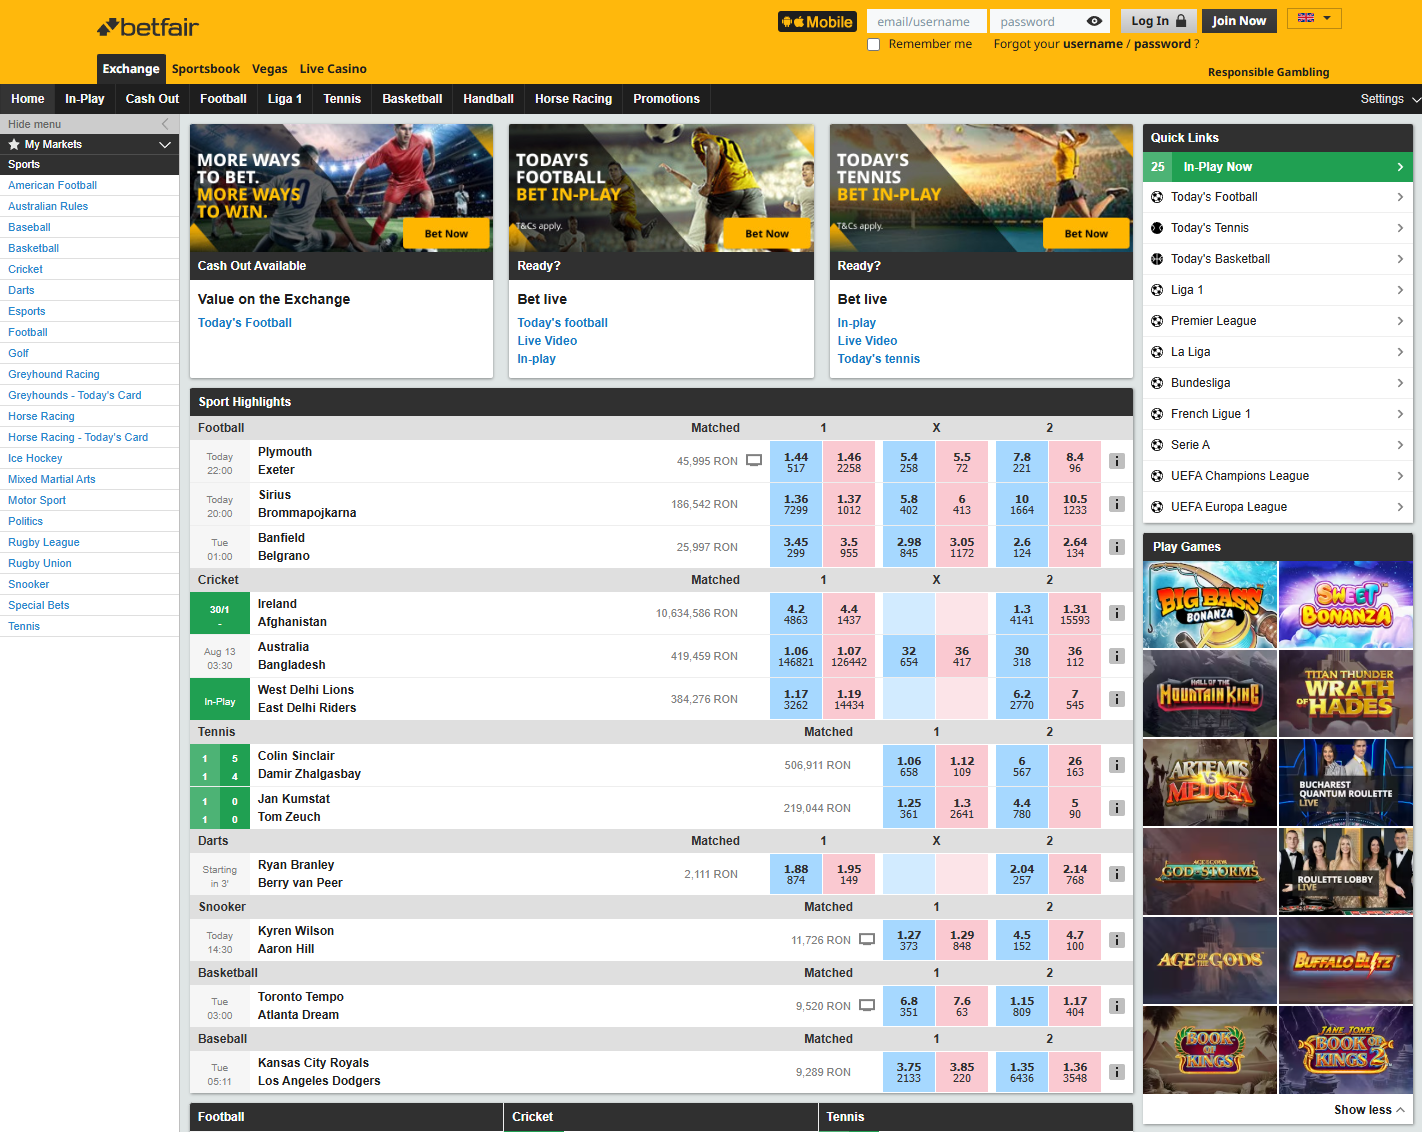Image resolution: width=1422 pixels, height=1132 pixels.
Task: Open info icon for Ireland Afghanistan
Action: click(1117, 613)
